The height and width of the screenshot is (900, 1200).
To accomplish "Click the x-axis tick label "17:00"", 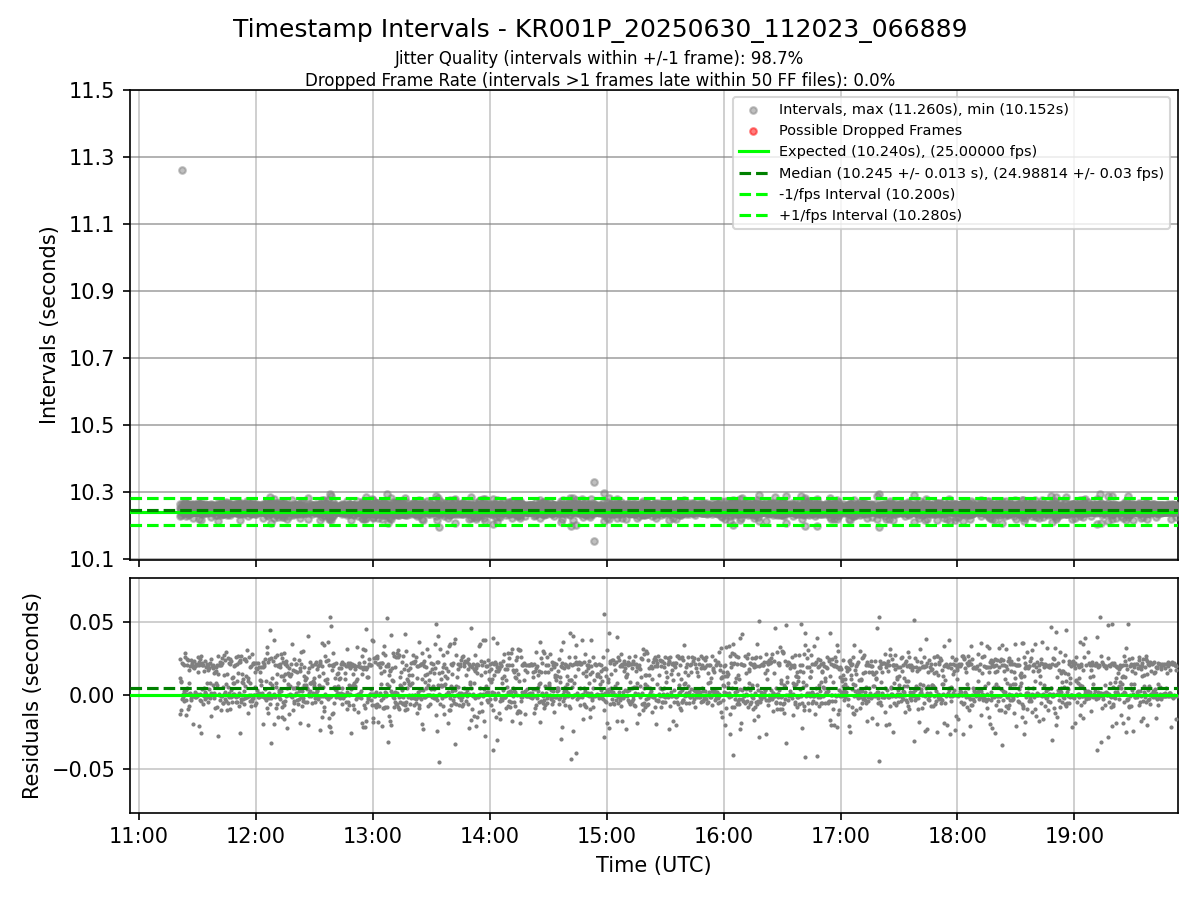I will tap(840, 833).
